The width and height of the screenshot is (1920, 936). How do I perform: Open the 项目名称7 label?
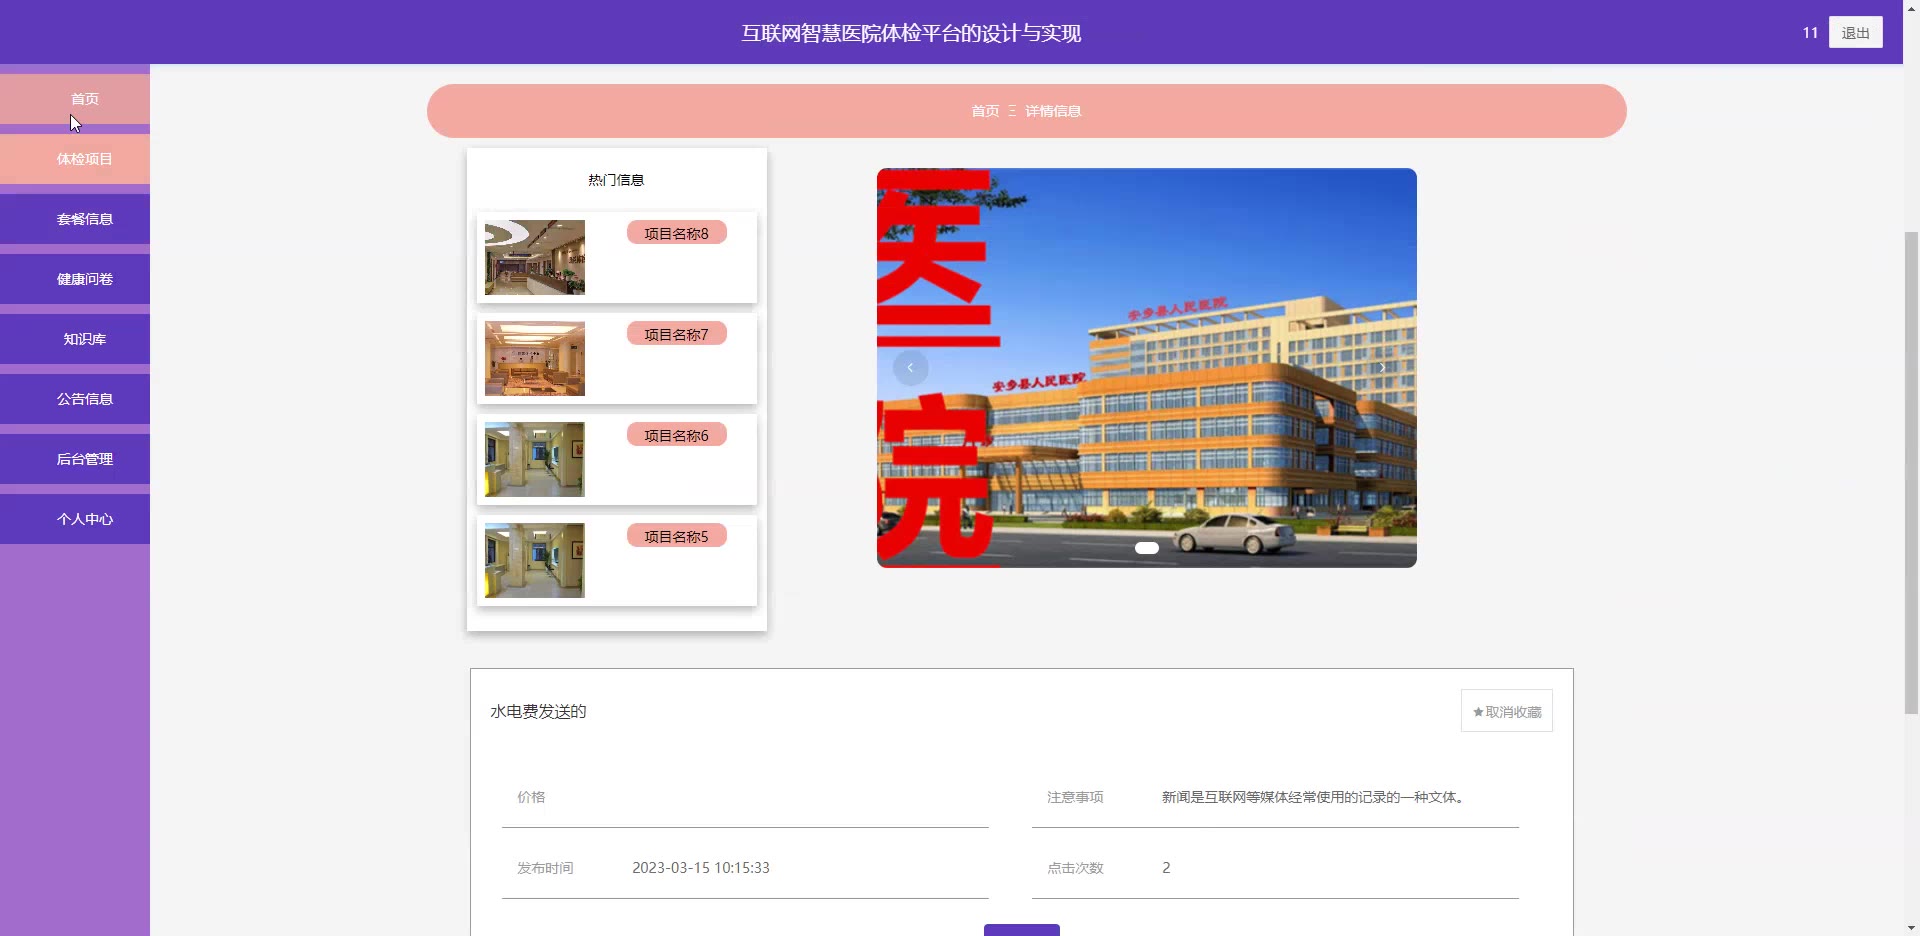pyautogui.click(x=676, y=334)
